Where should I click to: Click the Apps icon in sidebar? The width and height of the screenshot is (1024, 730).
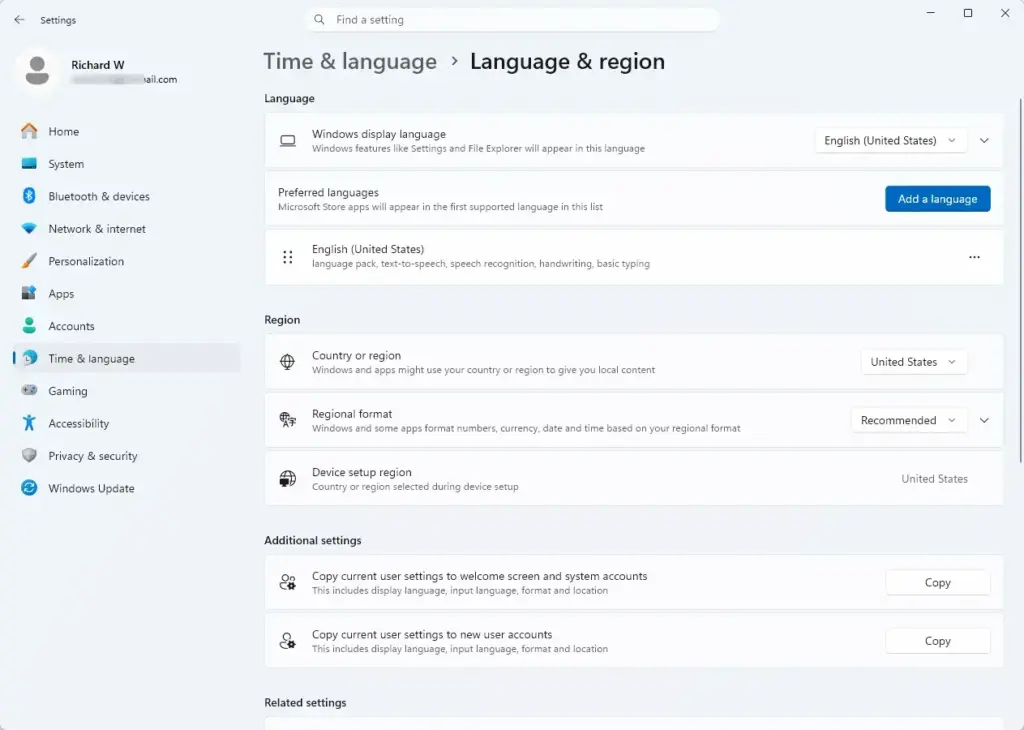click(x=29, y=293)
